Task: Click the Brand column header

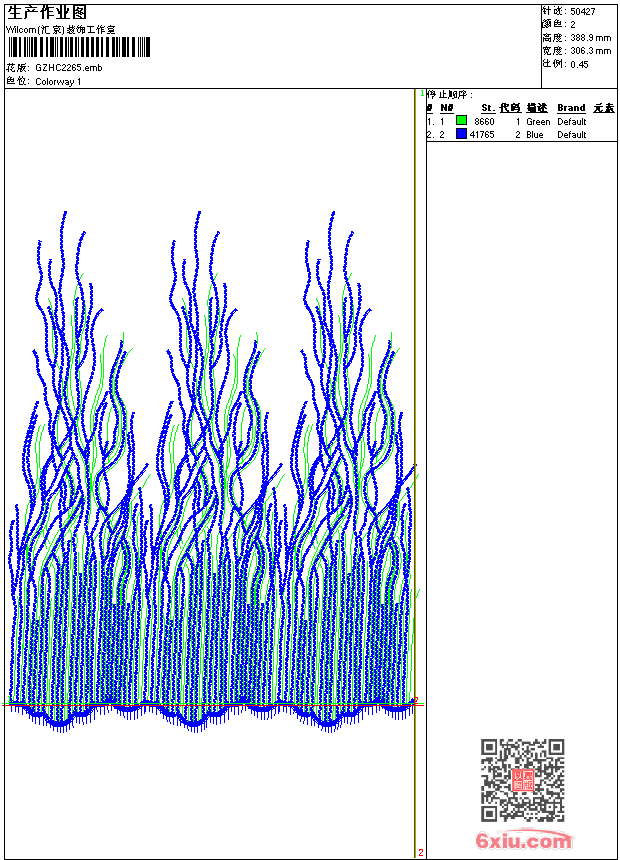Action: [x=571, y=108]
